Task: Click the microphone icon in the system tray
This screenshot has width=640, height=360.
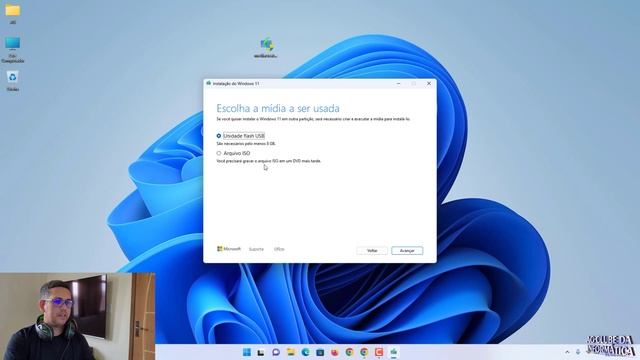Action: (x=578, y=352)
